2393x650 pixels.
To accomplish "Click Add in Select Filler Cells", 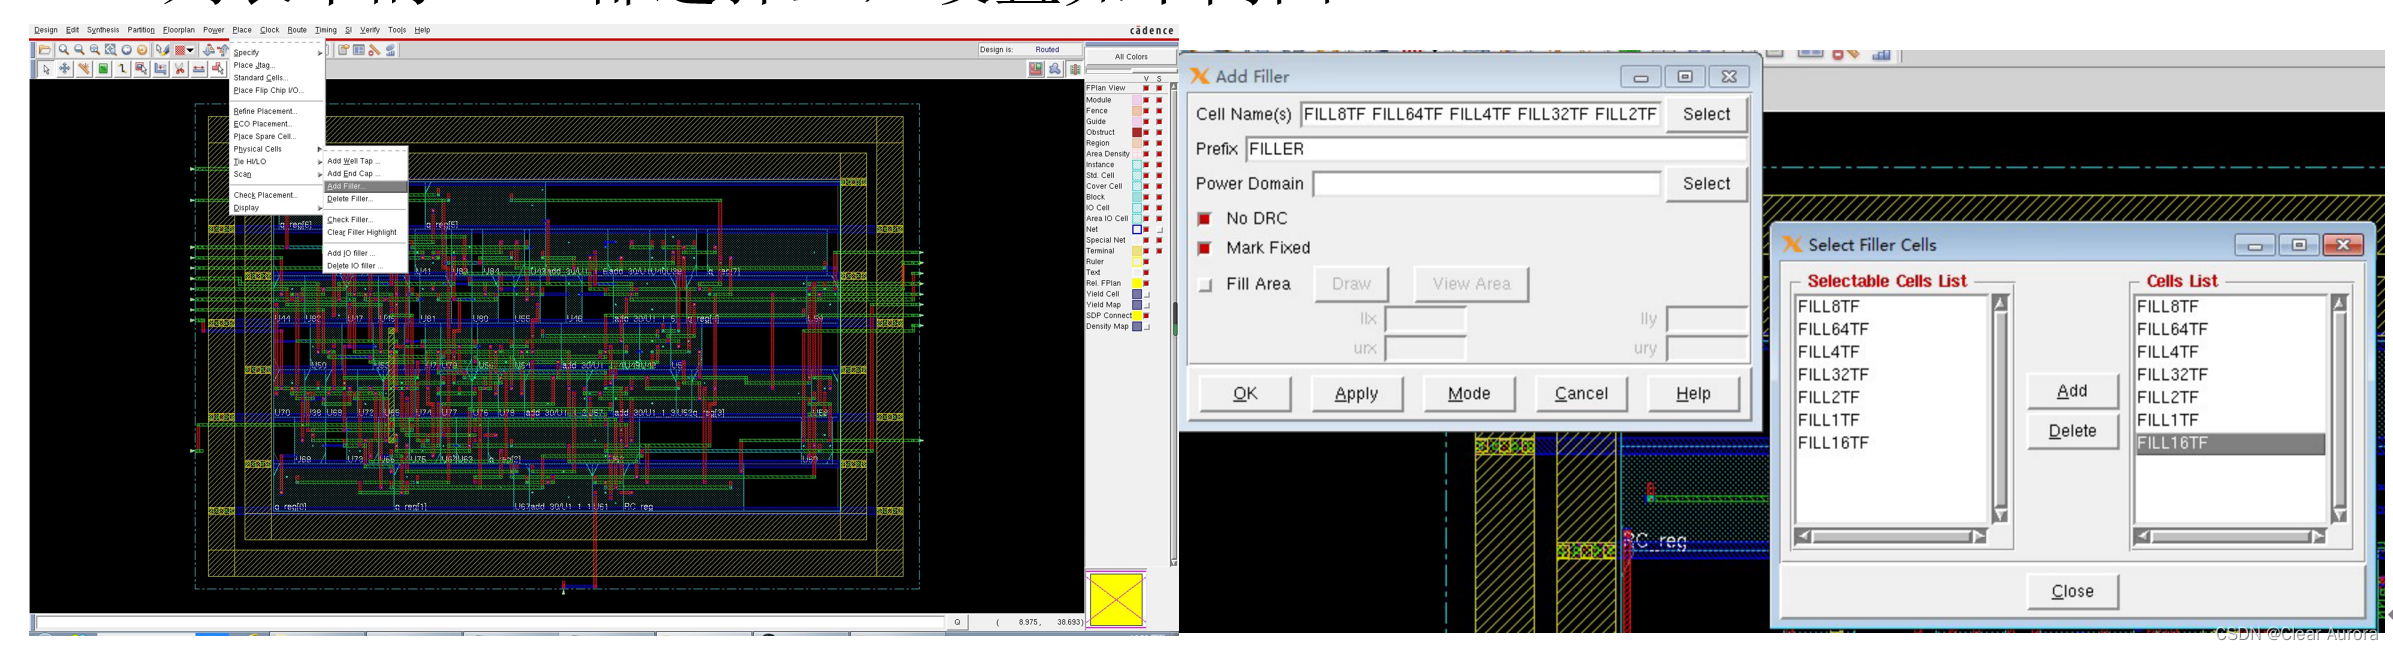I will [2072, 391].
